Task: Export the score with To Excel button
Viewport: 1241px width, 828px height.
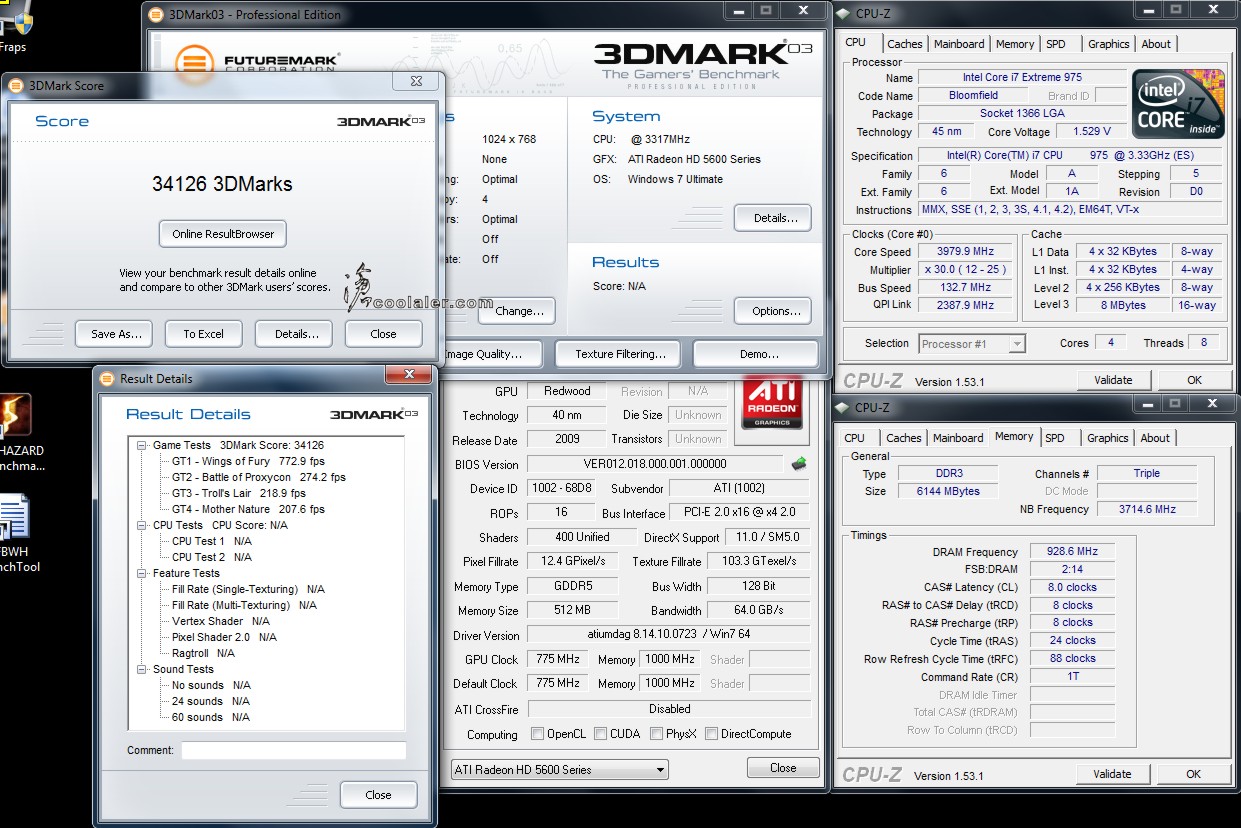Action: click(x=203, y=334)
